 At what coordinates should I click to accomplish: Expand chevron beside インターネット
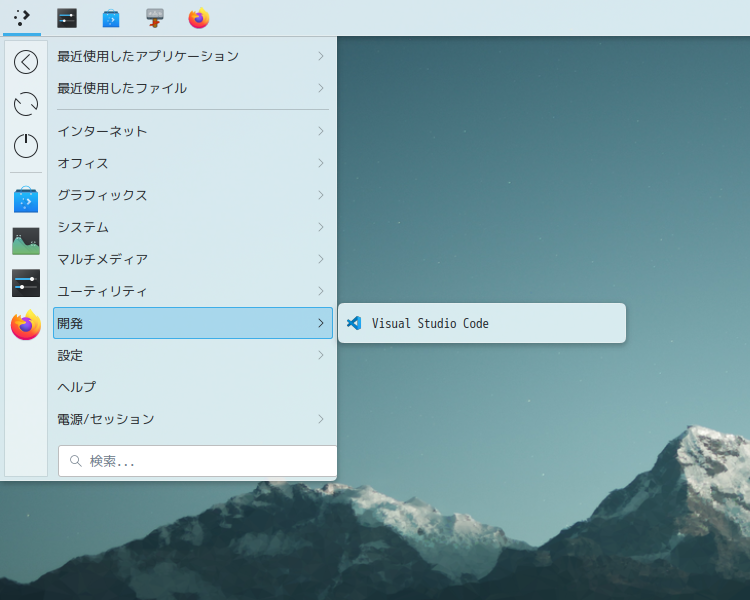click(x=321, y=131)
